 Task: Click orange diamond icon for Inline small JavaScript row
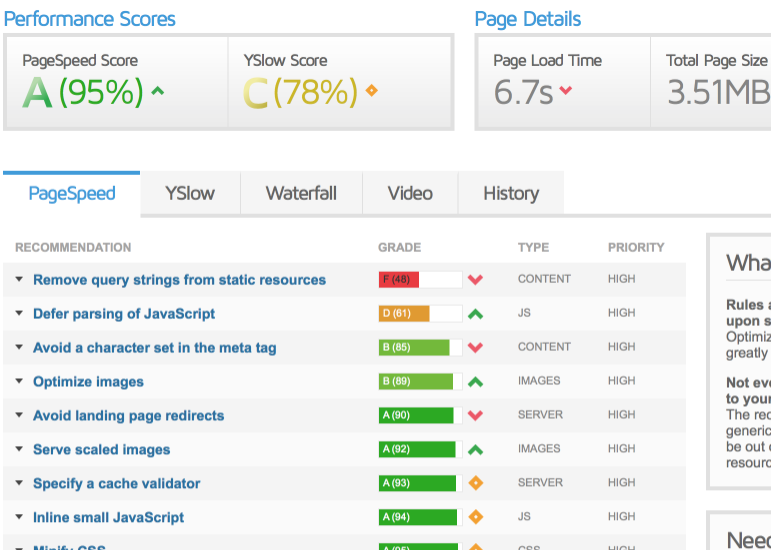coord(475,517)
